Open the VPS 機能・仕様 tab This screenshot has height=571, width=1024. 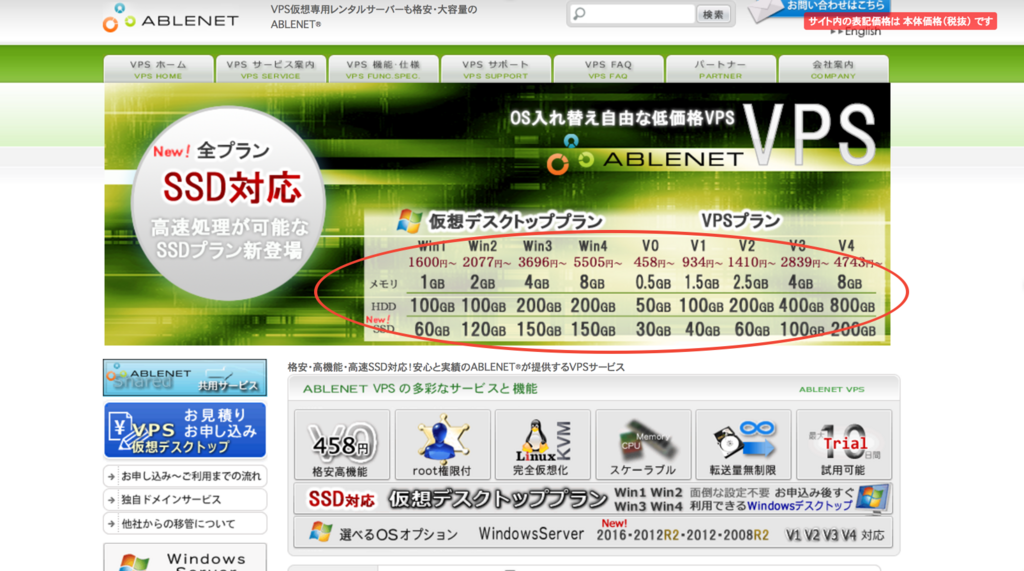click(x=383, y=69)
